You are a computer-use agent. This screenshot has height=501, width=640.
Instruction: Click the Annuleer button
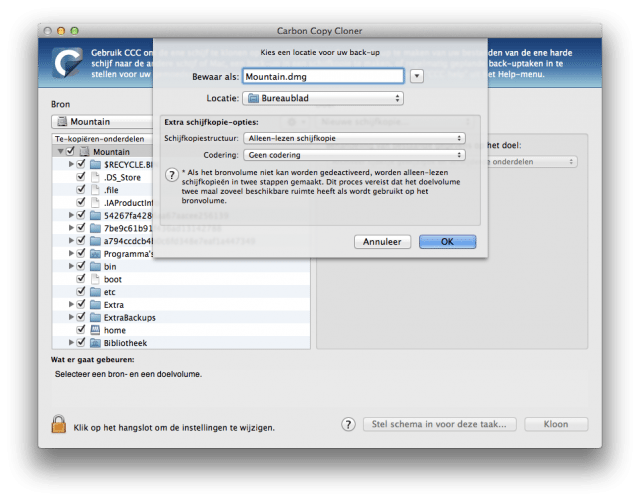(382, 241)
